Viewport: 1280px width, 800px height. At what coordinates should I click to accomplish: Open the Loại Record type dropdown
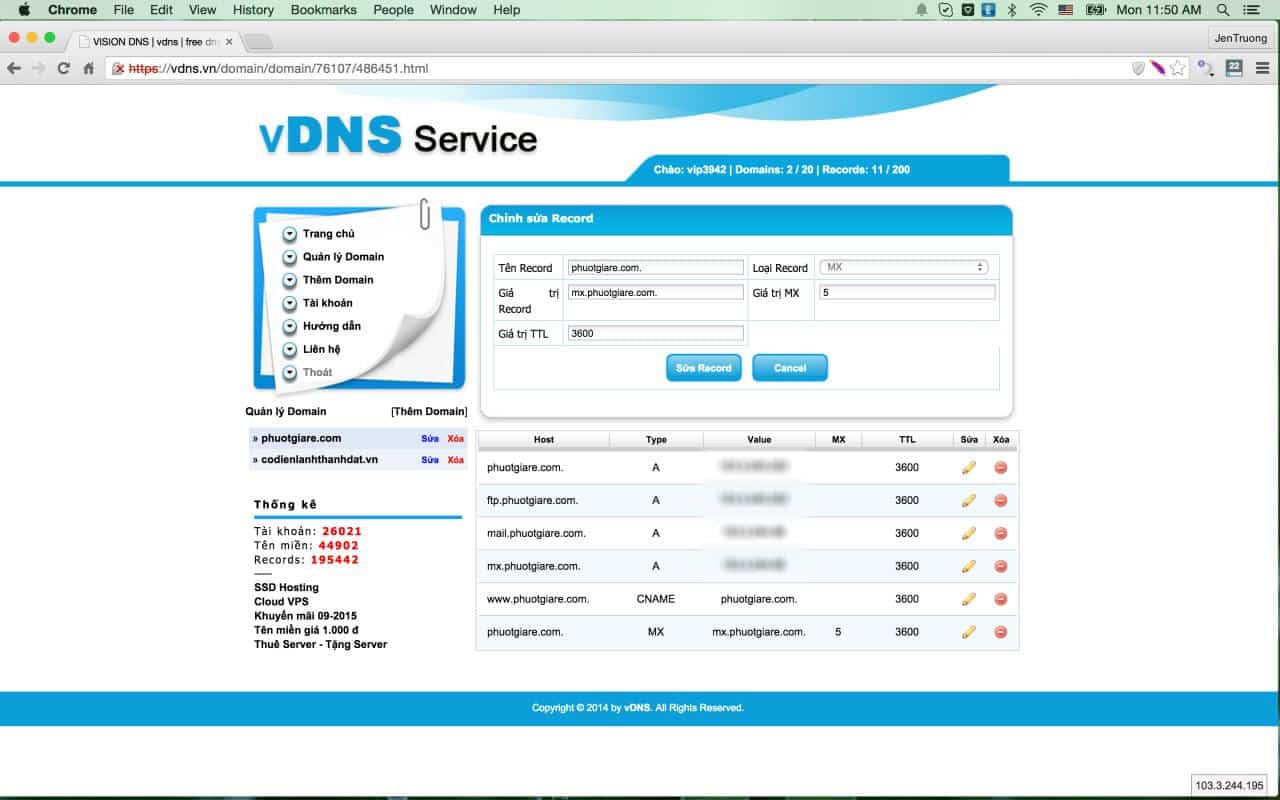coord(904,267)
